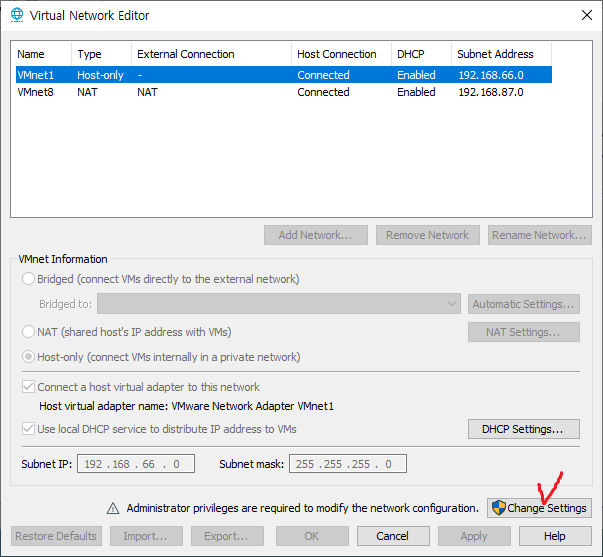Select the VMnet8 network row
The height and width of the screenshot is (557, 603).
(284, 92)
